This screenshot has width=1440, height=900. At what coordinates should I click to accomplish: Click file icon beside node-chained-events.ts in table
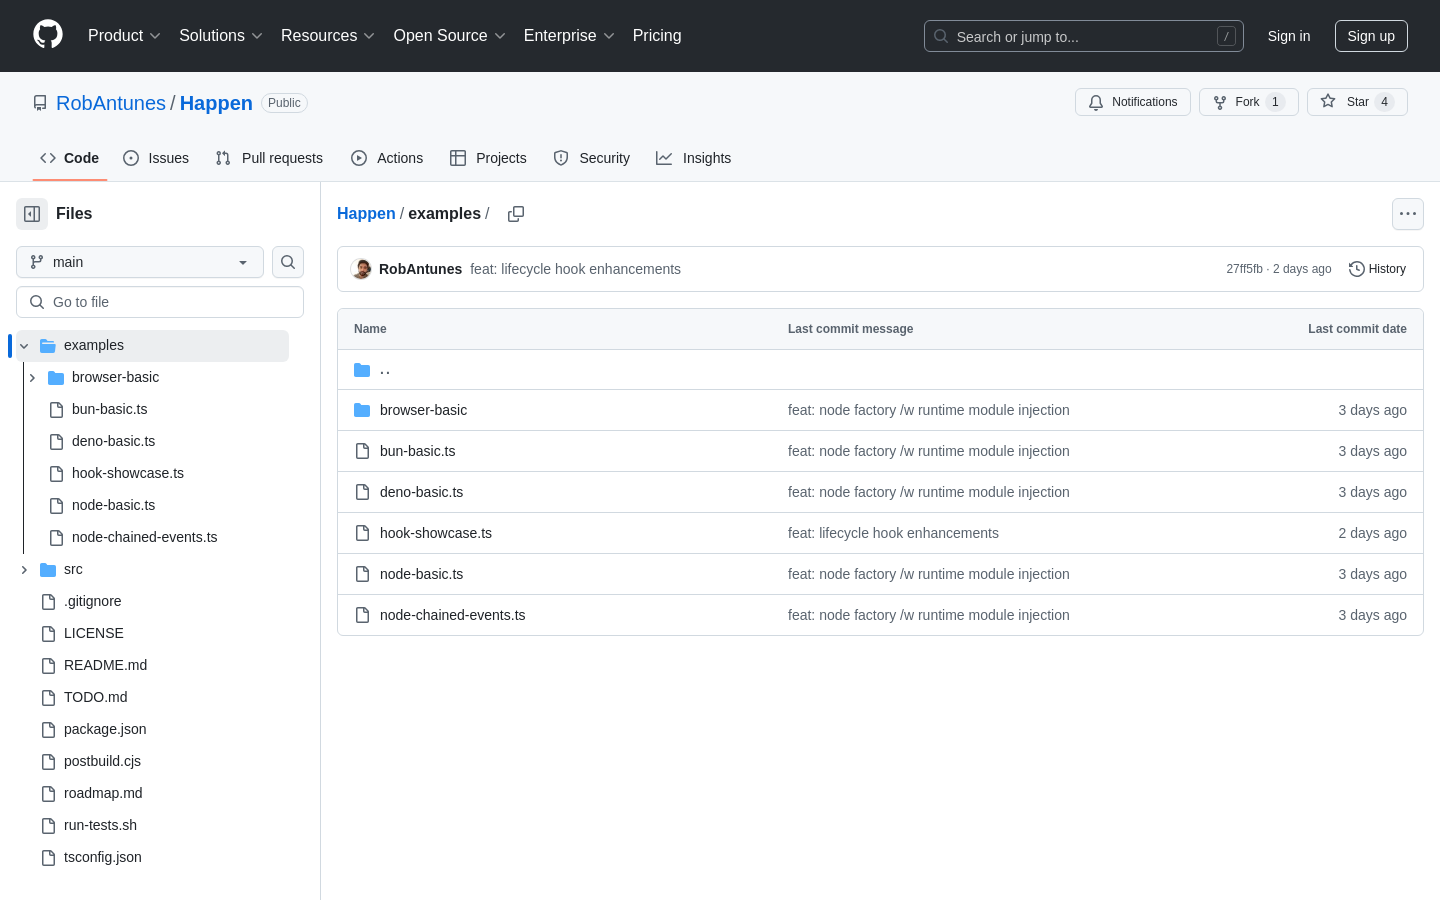[x=362, y=615]
